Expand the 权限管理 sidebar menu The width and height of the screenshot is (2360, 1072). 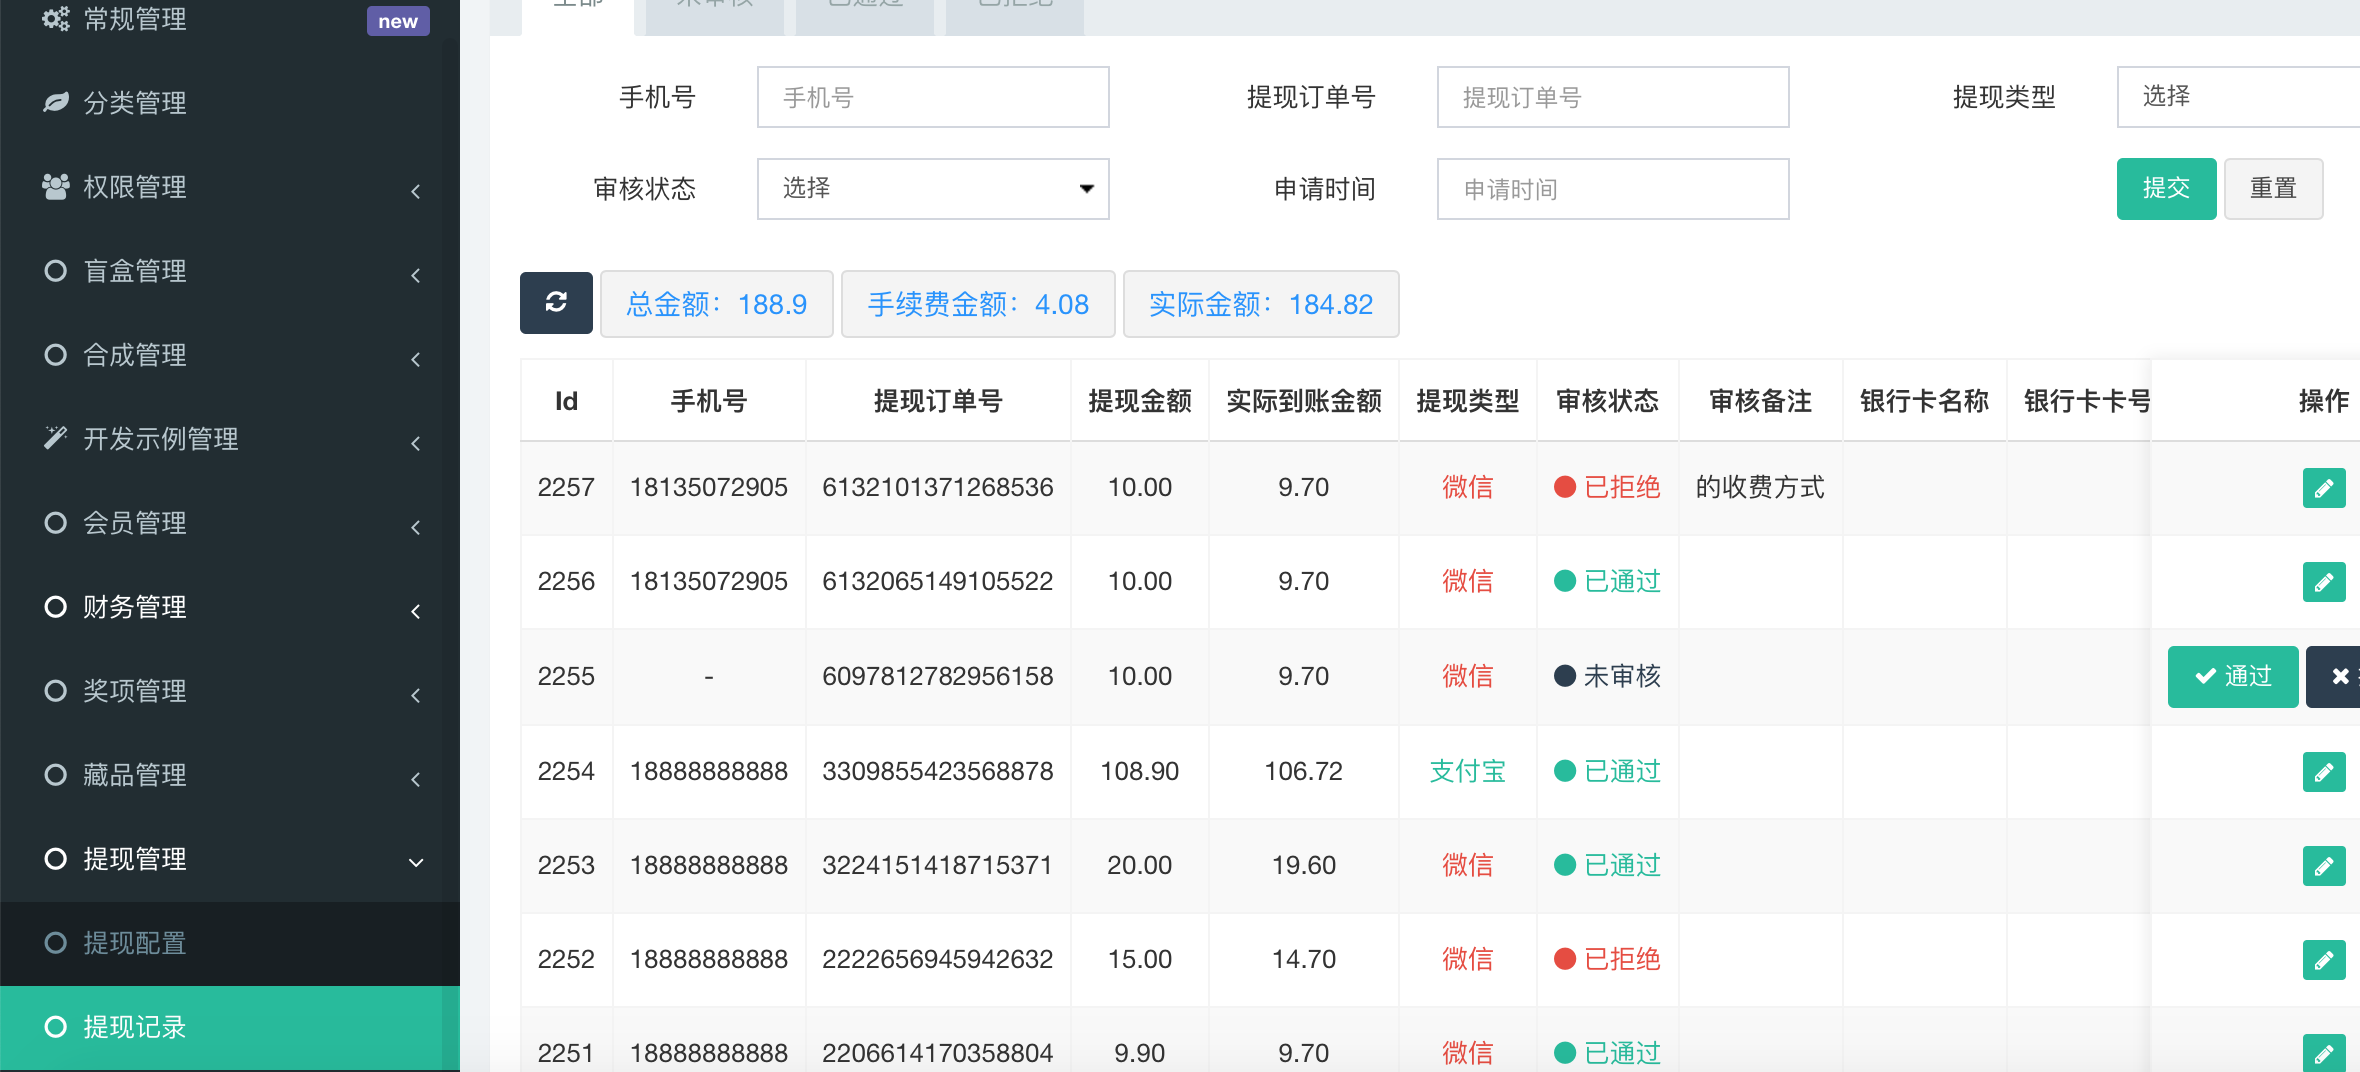pyautogui.click(x=230, y=187)
